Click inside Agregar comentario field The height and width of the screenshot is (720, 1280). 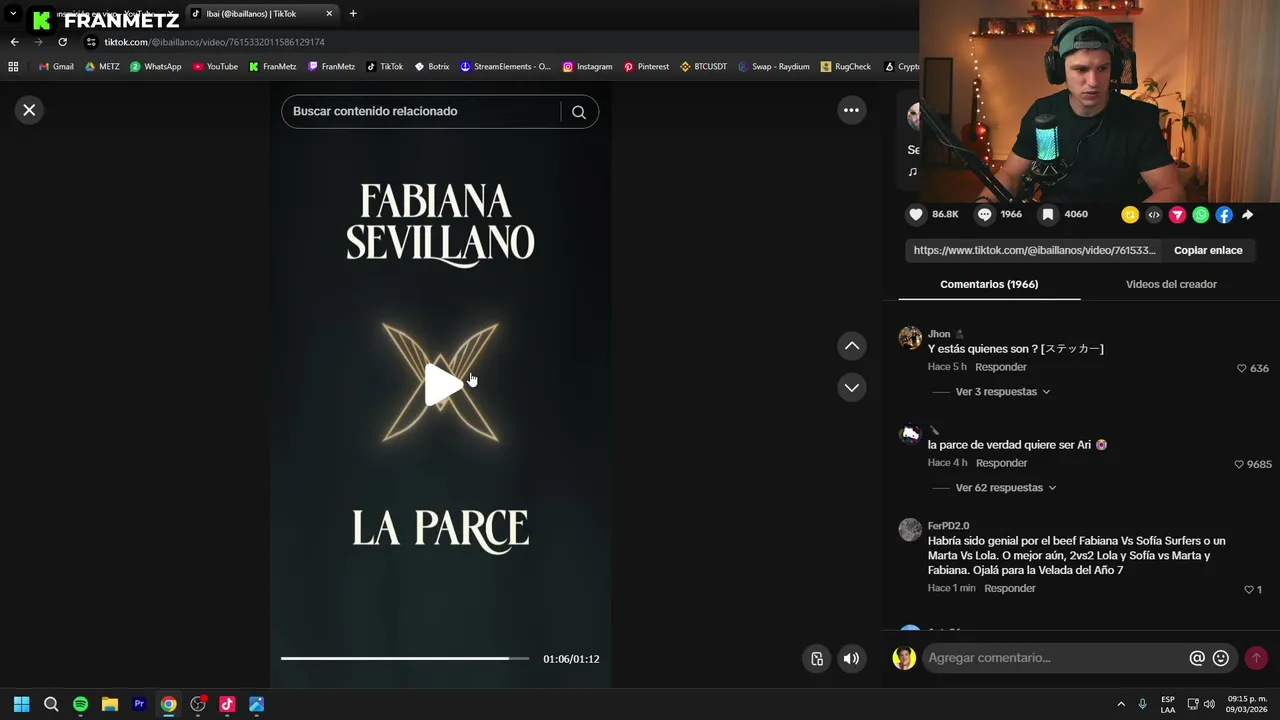1055,658
